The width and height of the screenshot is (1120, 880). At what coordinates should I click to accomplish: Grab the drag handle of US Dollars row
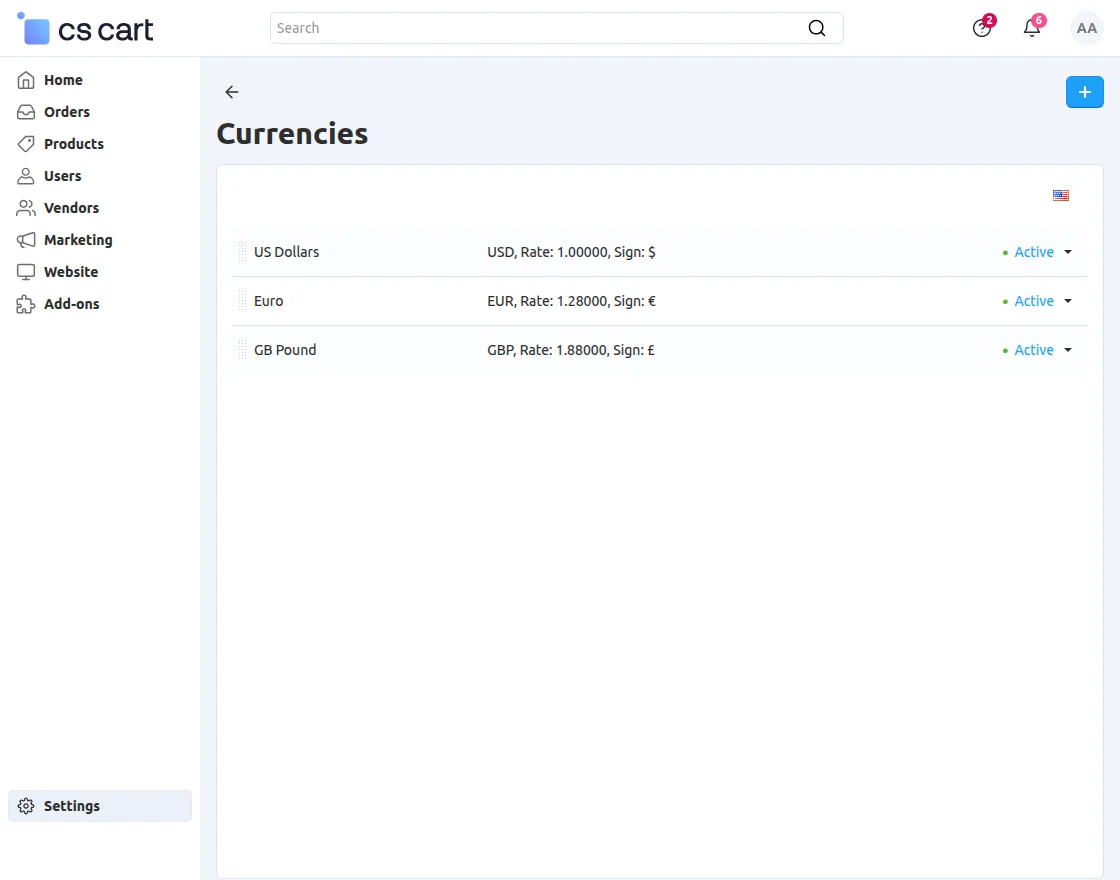tap(243, 252)
